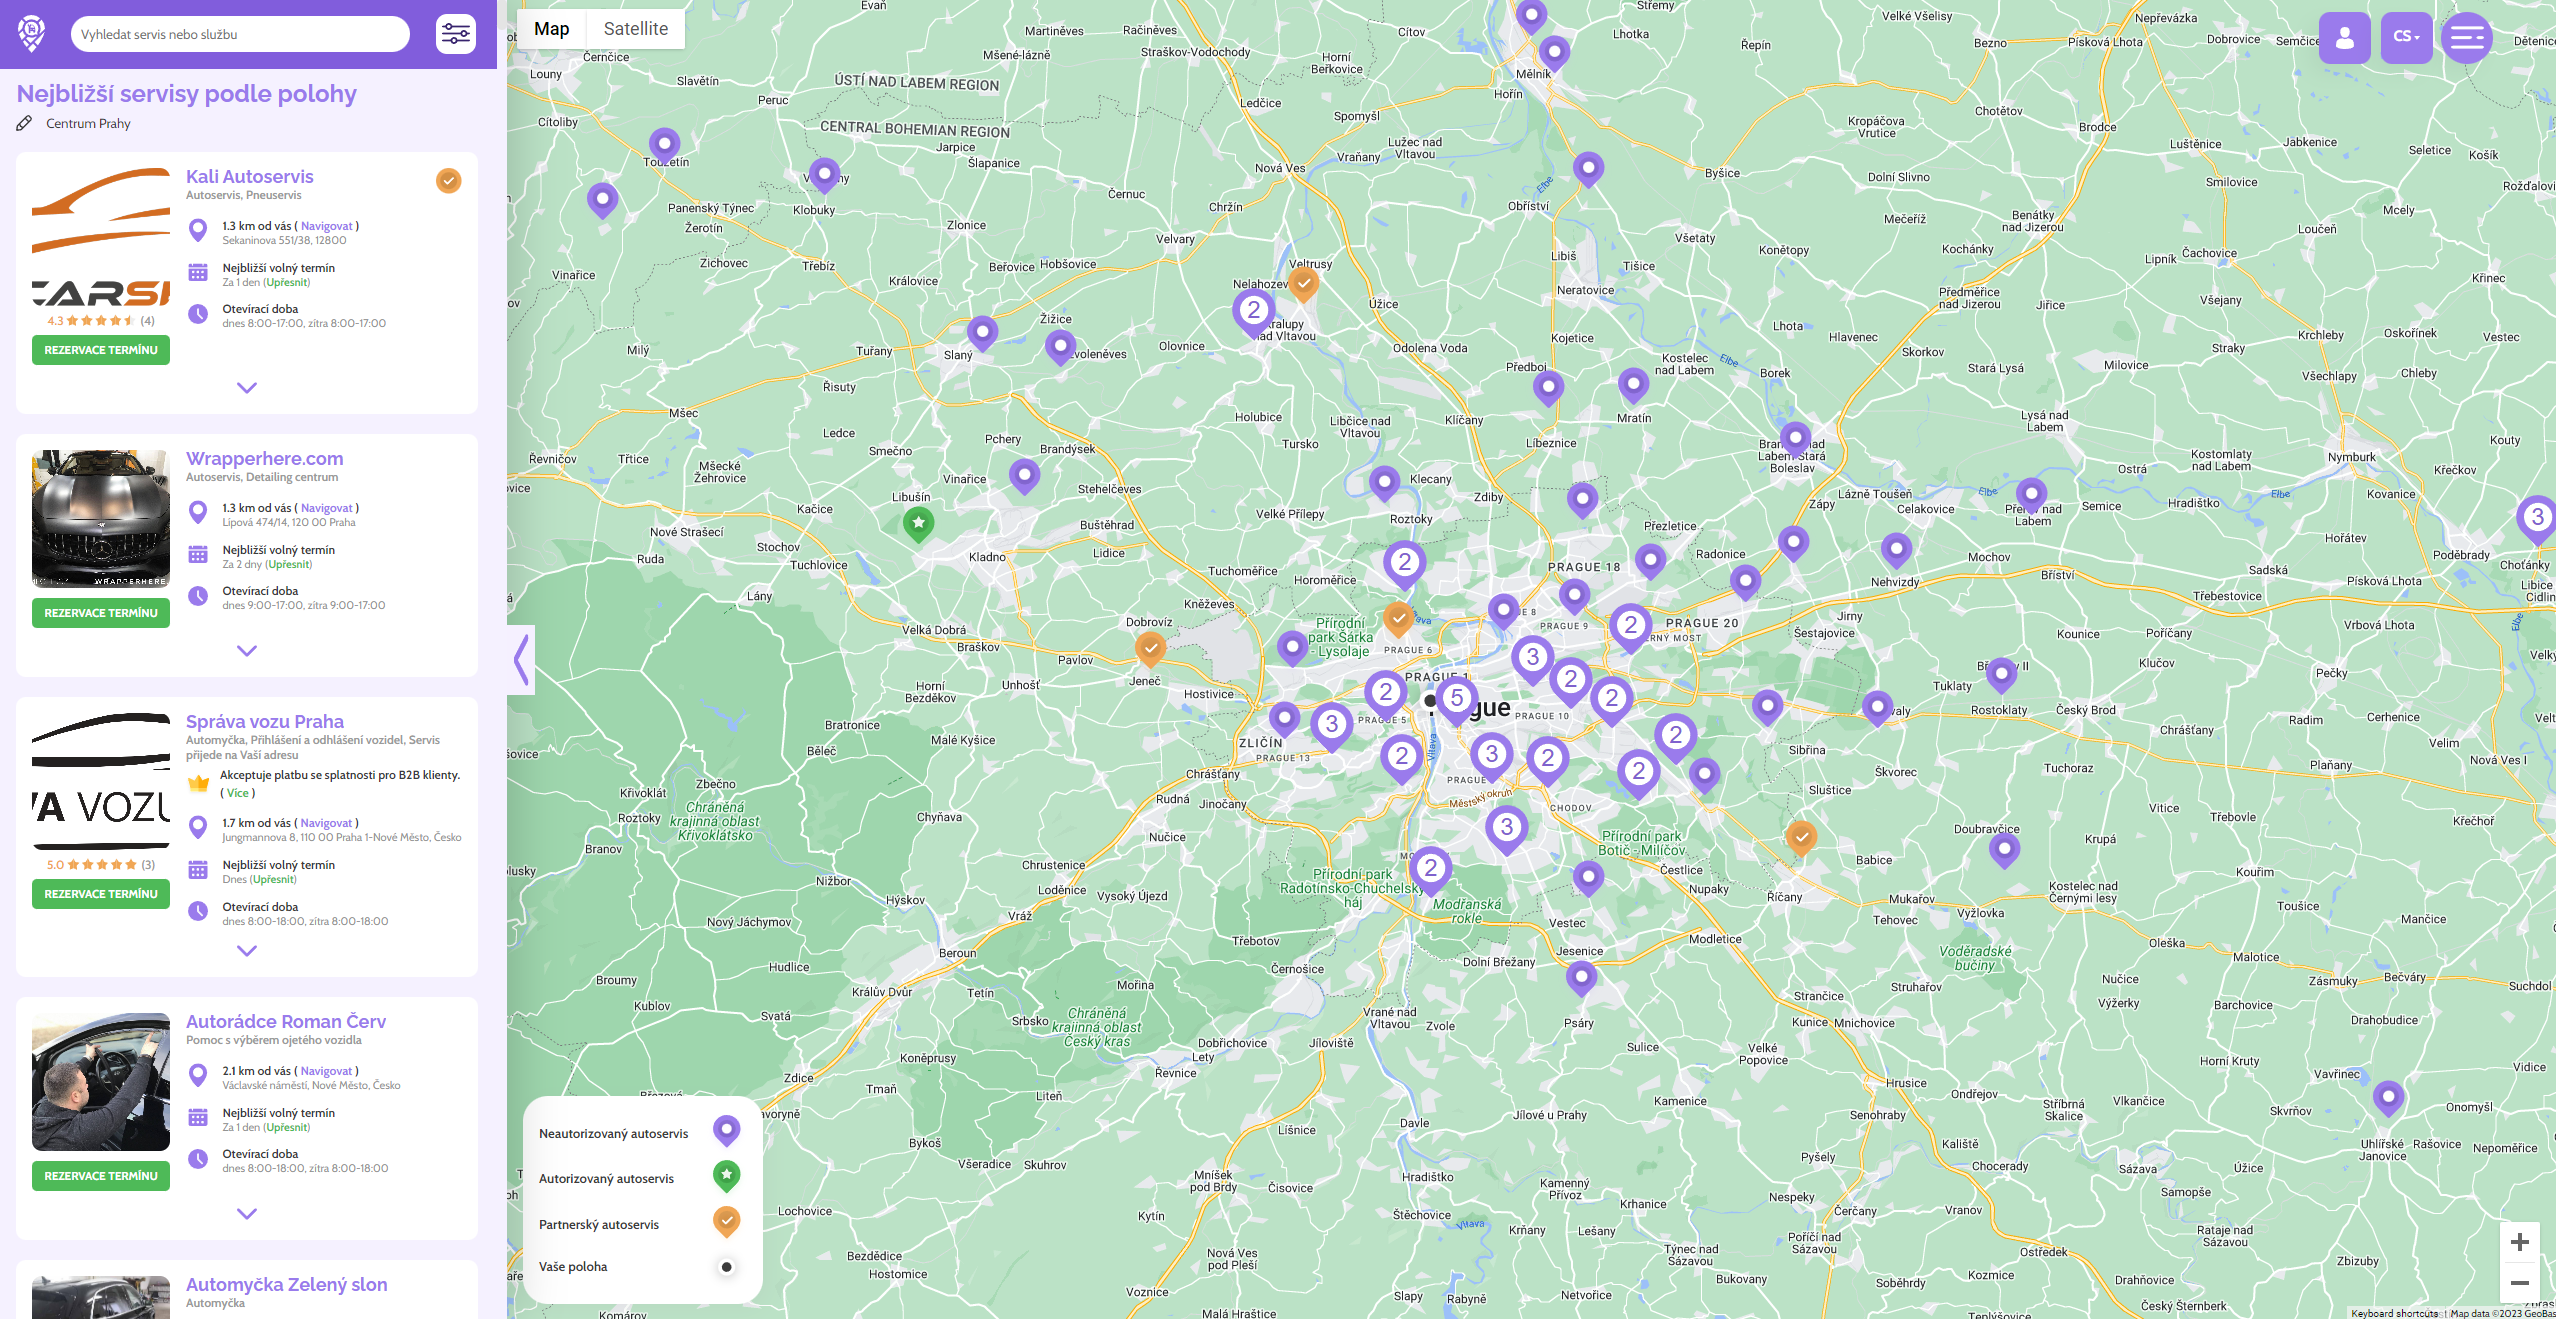Click the purple marker near Doubravčice
Screen dimensions: 2556x1319
pos(2004,851)
